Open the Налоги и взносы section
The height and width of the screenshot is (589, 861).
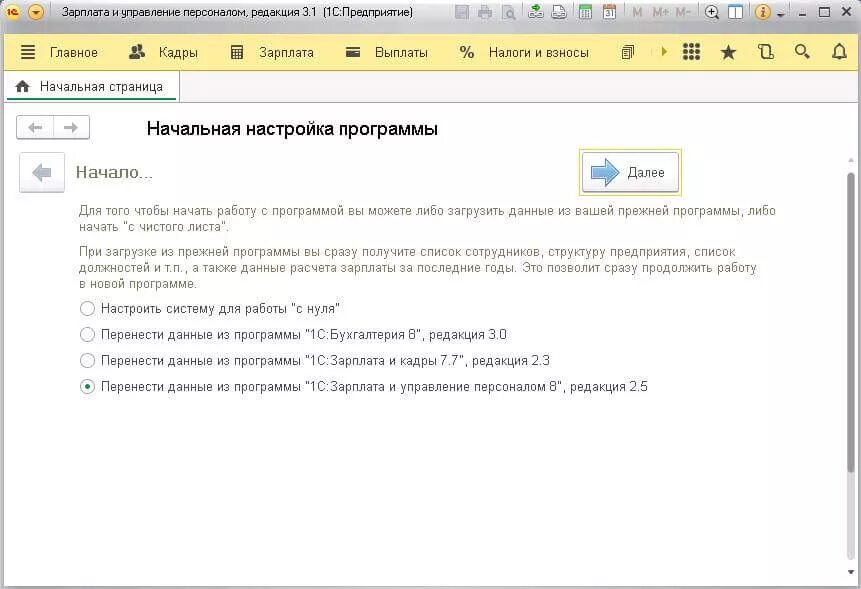click(539, 53)
